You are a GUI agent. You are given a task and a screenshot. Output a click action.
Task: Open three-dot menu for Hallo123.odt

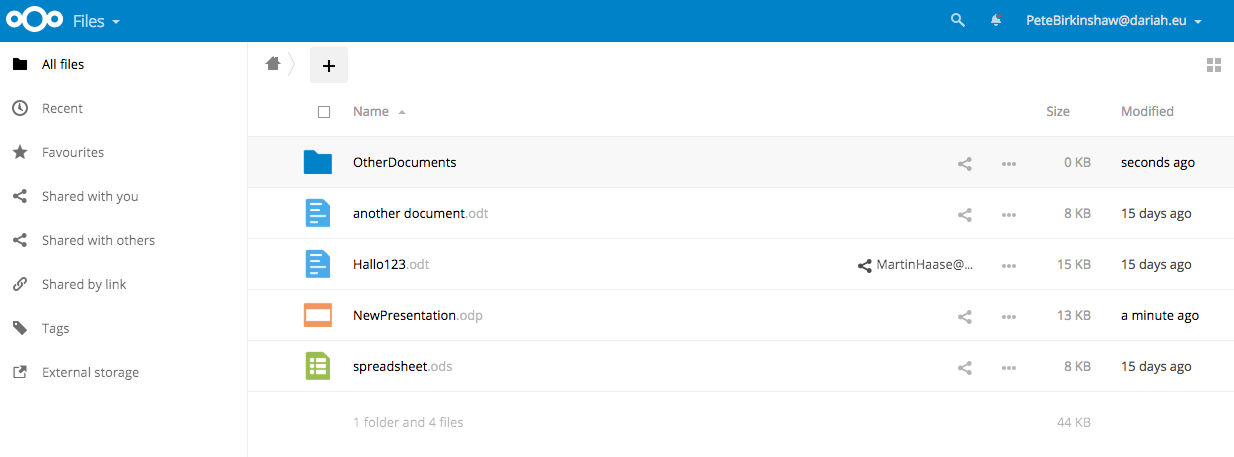(1009, 265)
